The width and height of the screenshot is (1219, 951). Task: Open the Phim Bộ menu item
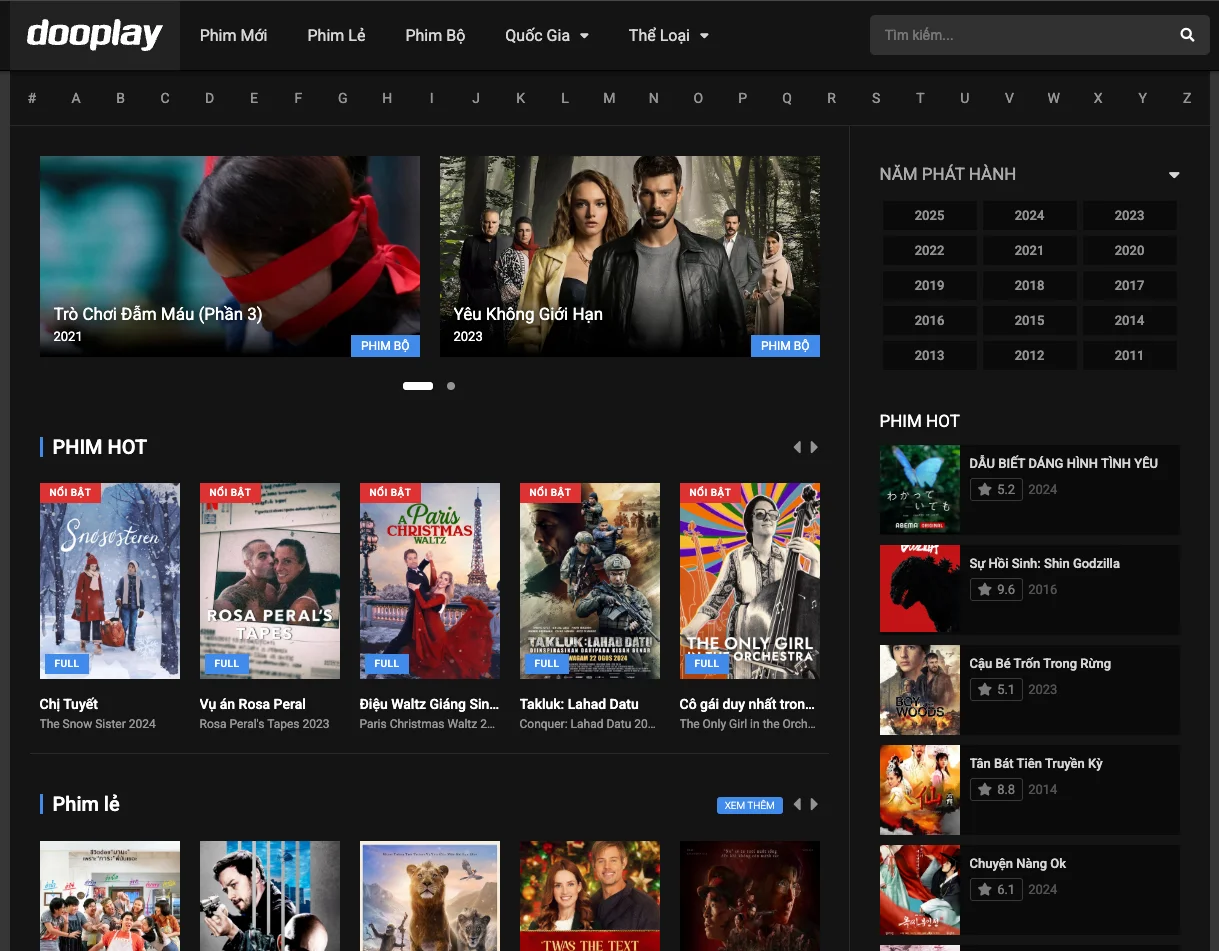tap(434, 35)
